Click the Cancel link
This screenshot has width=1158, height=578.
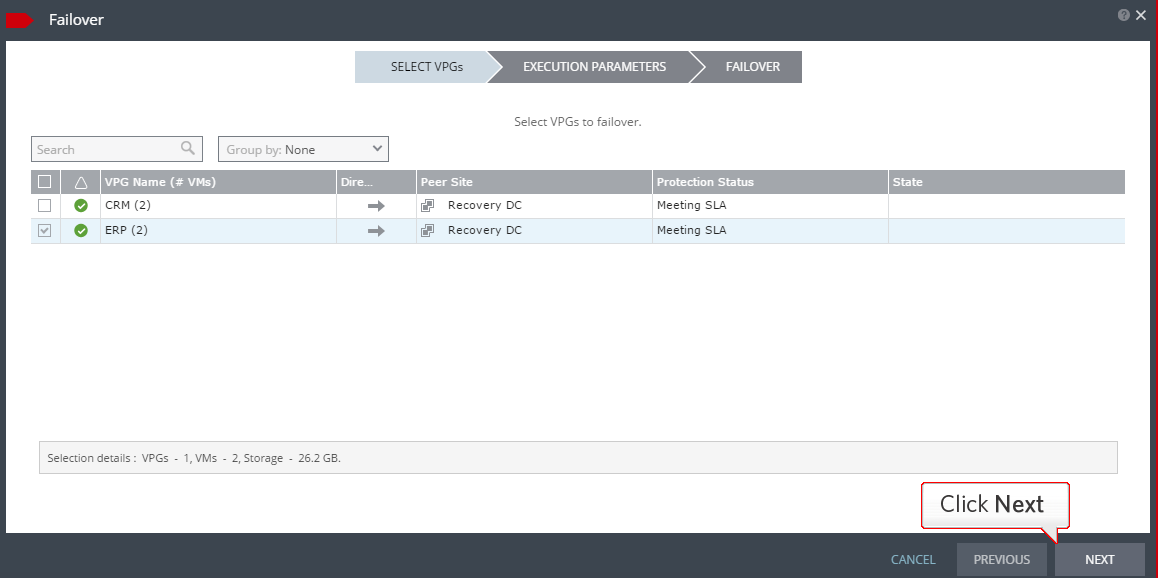tap(913, 560)
